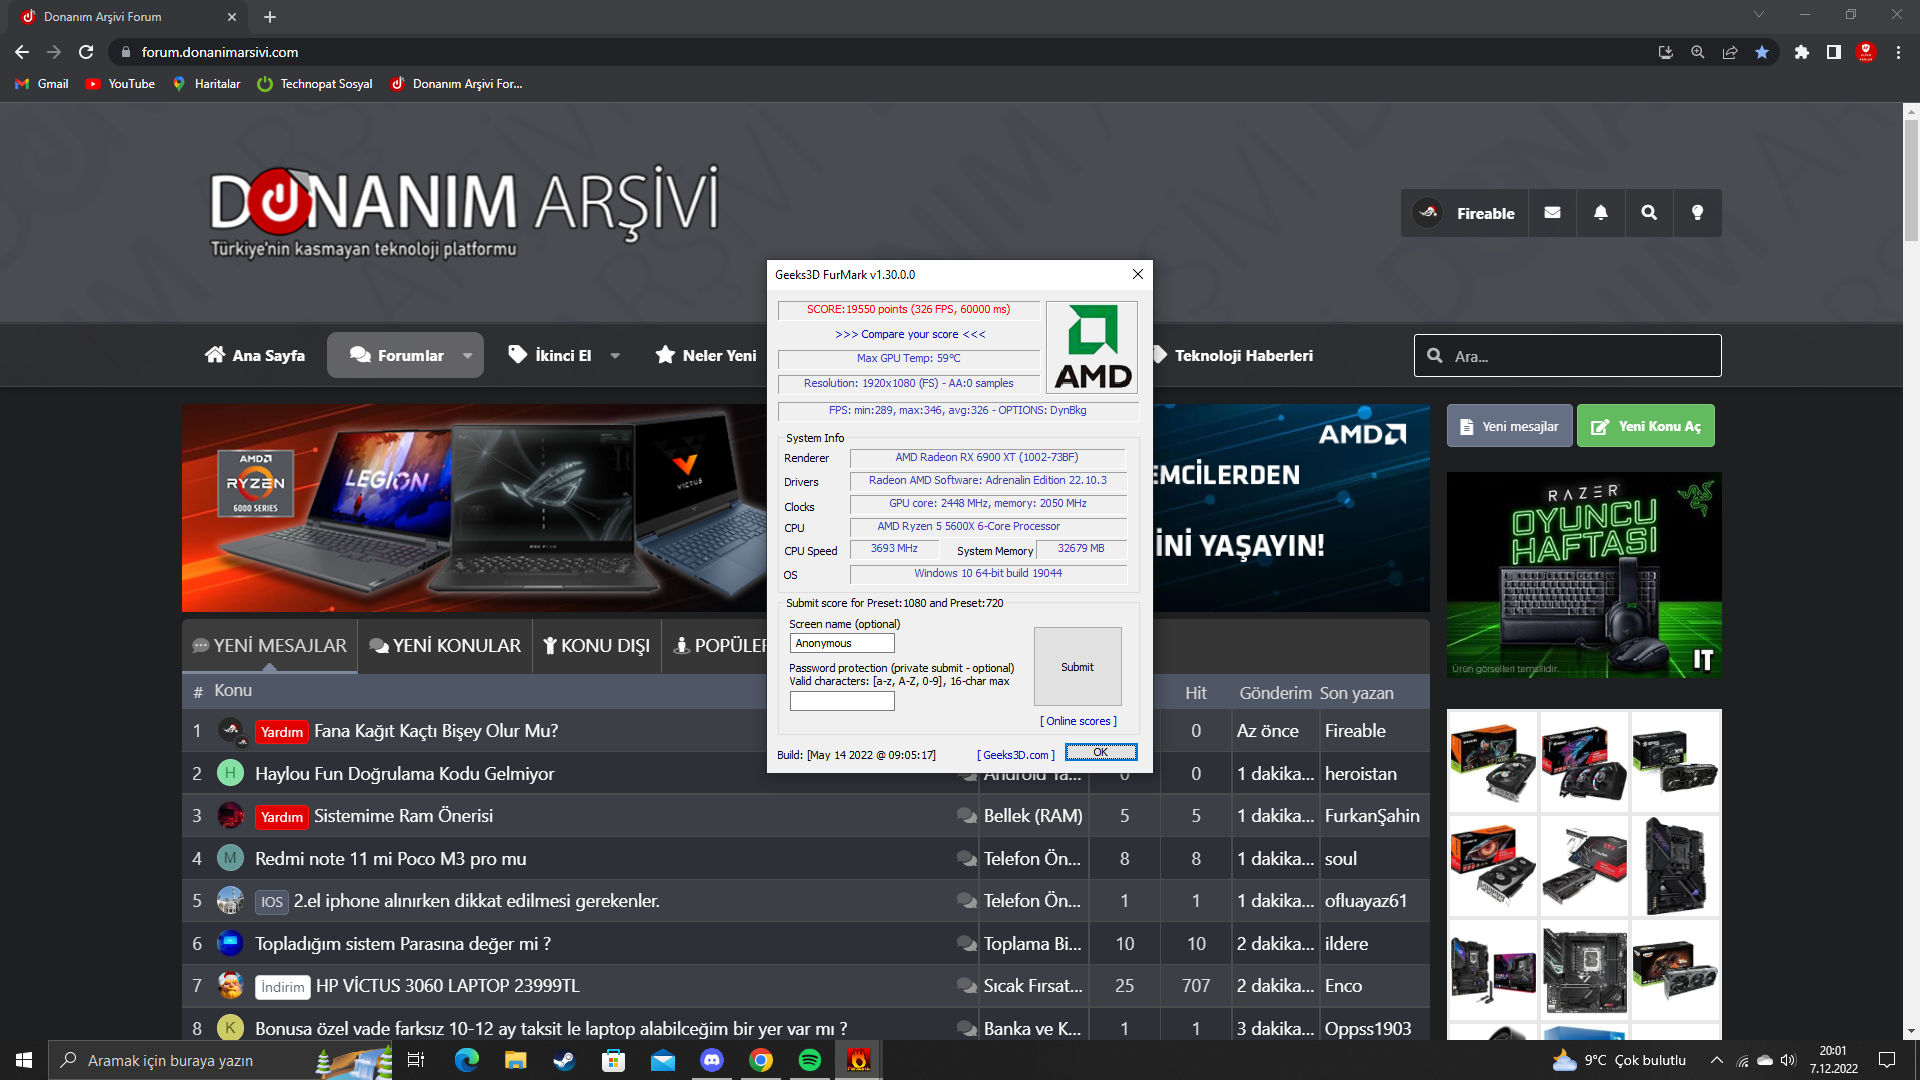The height and width of the screenshot is (1080, 1920).
Task: Open thread HP VİCTUS 3060 LAPTOP 23999TL
Action: pyautogui.click(x=447, y=986)
